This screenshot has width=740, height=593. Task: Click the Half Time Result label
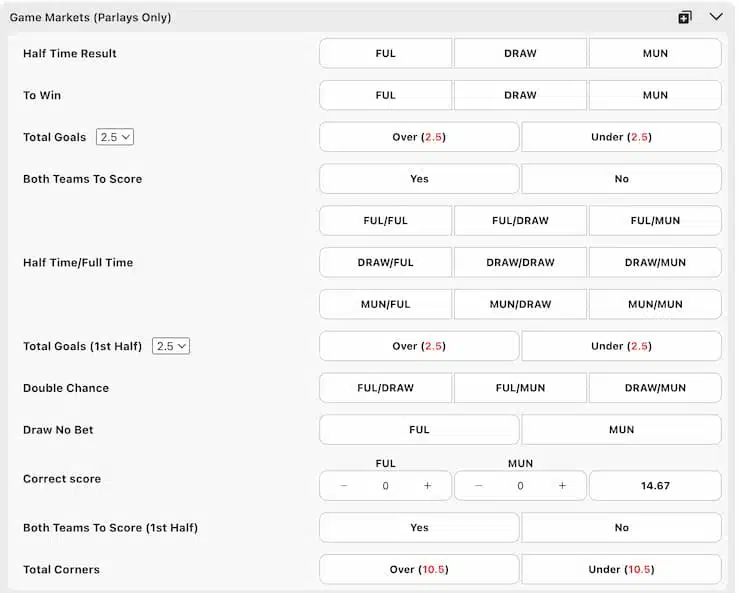tap(70, 53)
